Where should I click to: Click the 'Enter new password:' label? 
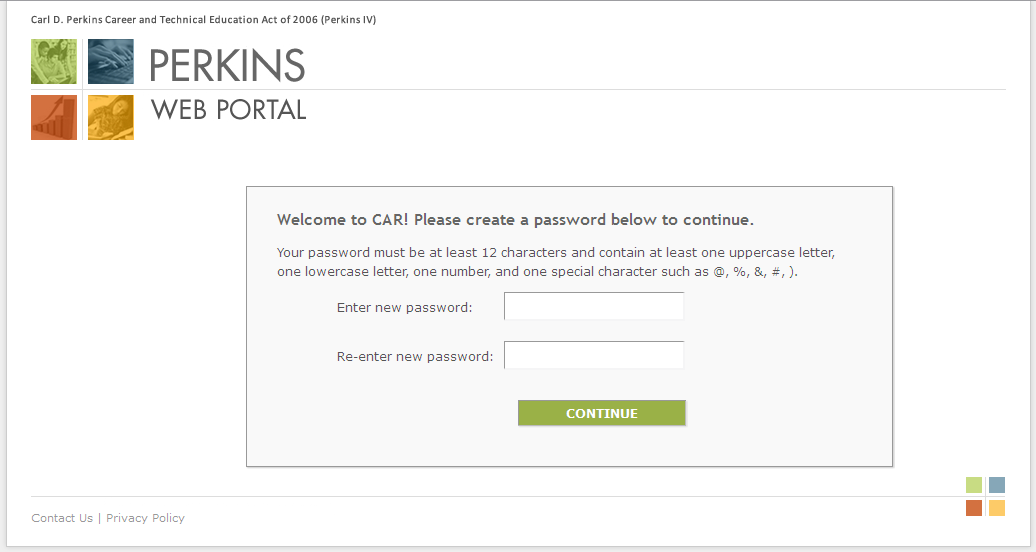[404, 307]
